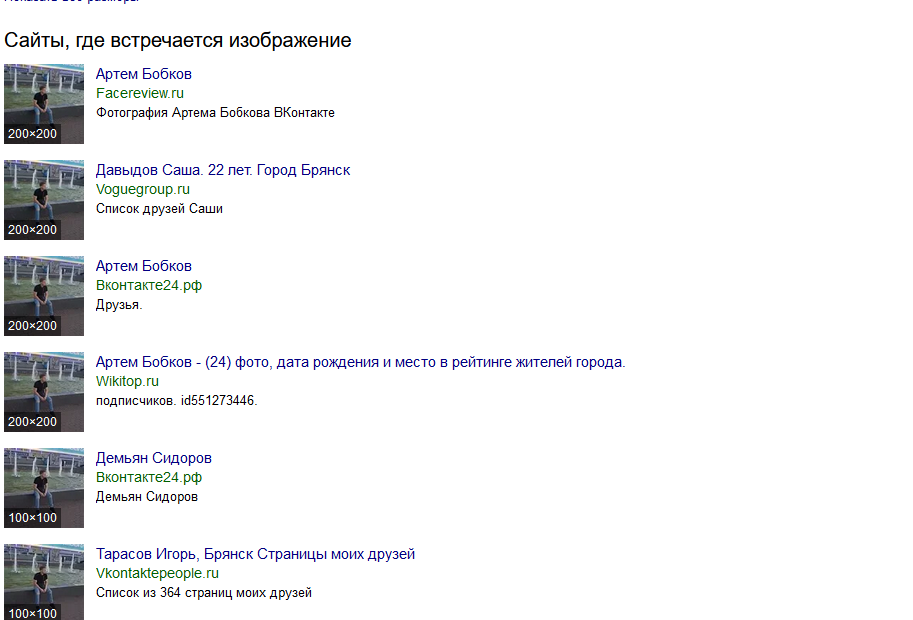Click the 'Фотография Артема Бобкова ВКонтакте' snippet text

coord(215,113)
